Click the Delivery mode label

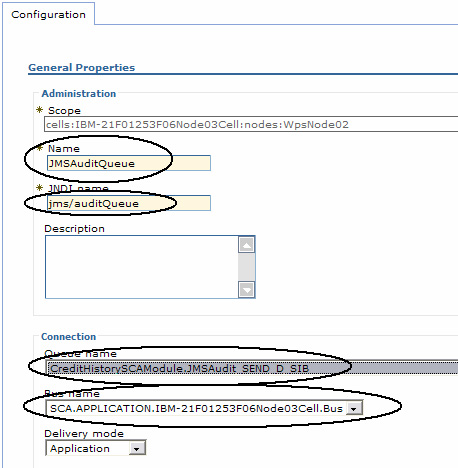click(84, 434)
